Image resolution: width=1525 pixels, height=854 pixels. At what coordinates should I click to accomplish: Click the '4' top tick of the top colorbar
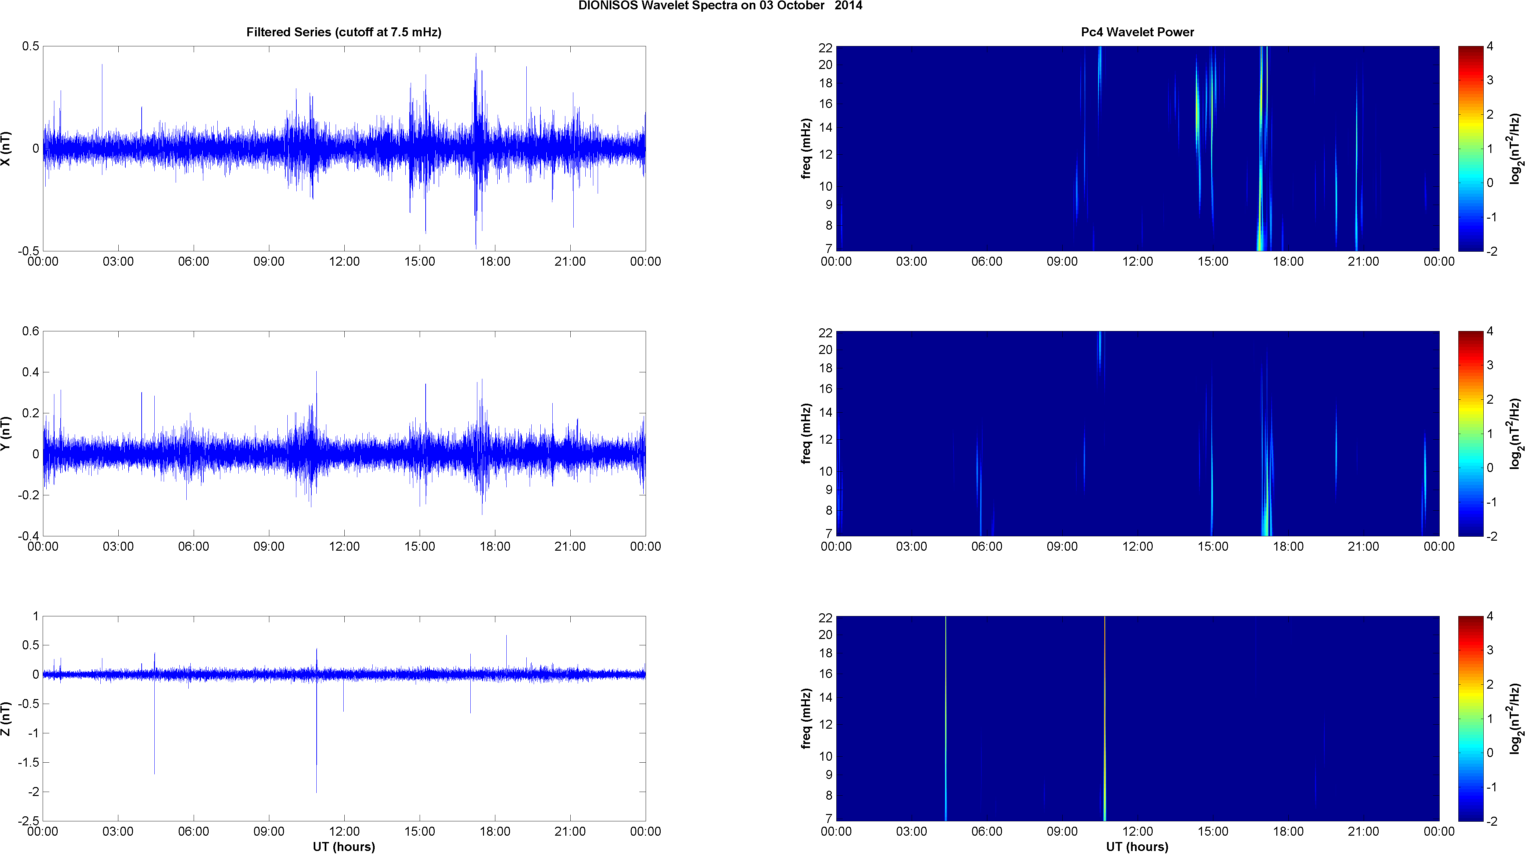pos(1490,47)
